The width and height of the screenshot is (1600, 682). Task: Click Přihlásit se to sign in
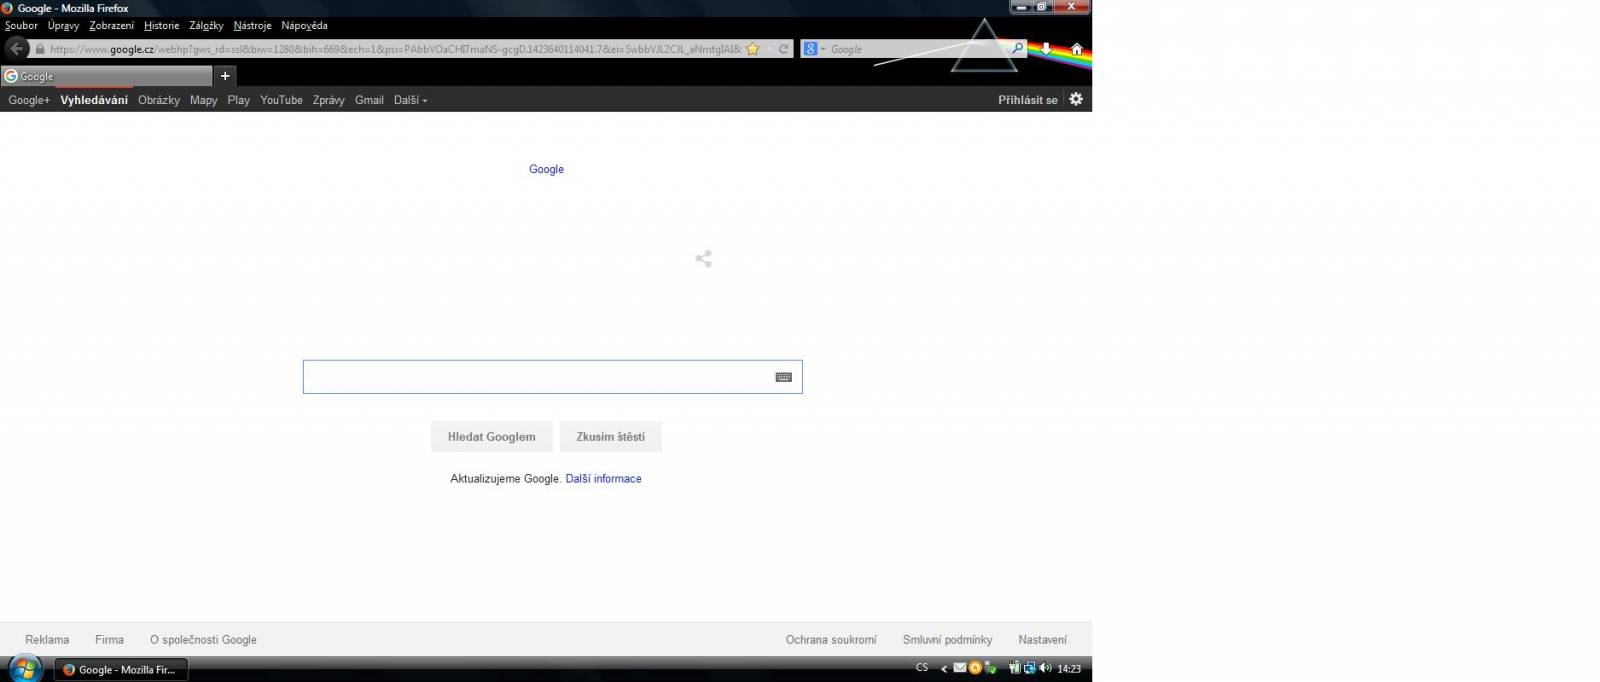[x=1027, y=100]
